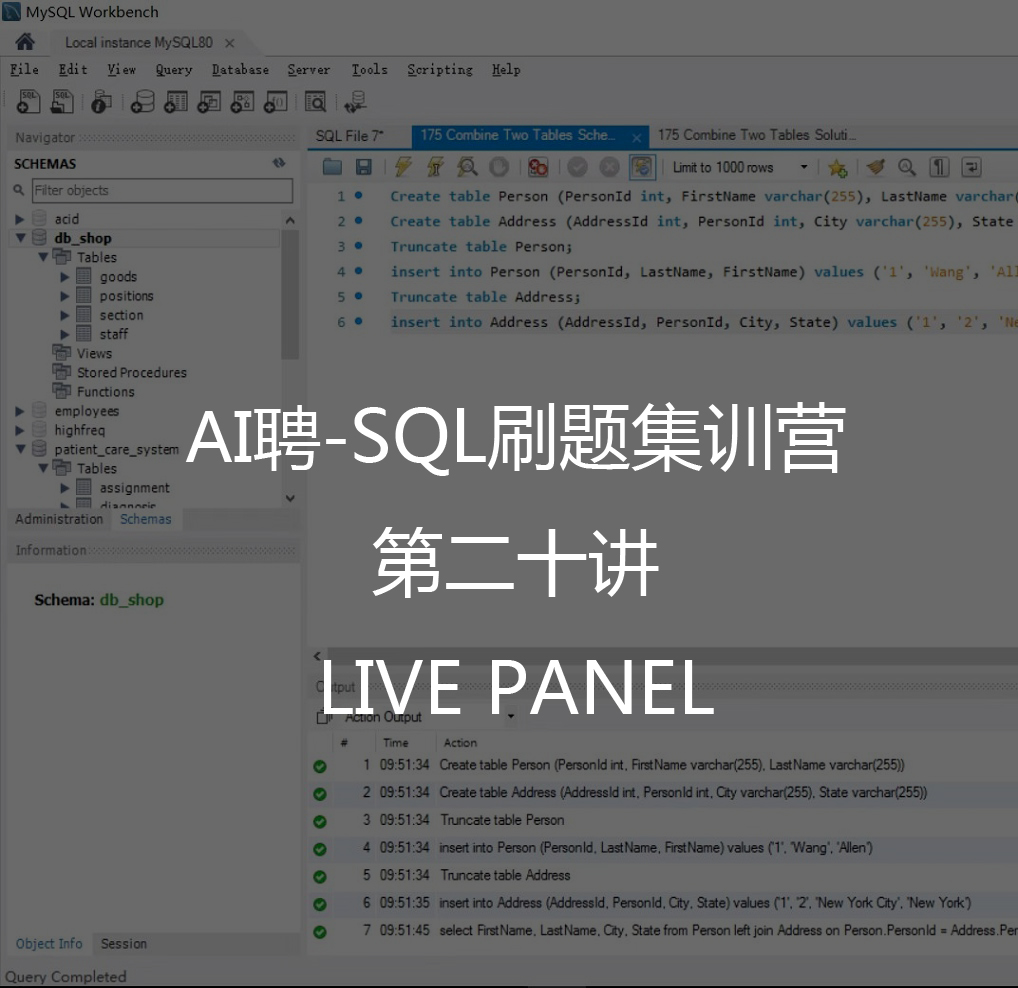The image size is (1018, 988).
Task: Commit transaction icon
Action: 577,167
